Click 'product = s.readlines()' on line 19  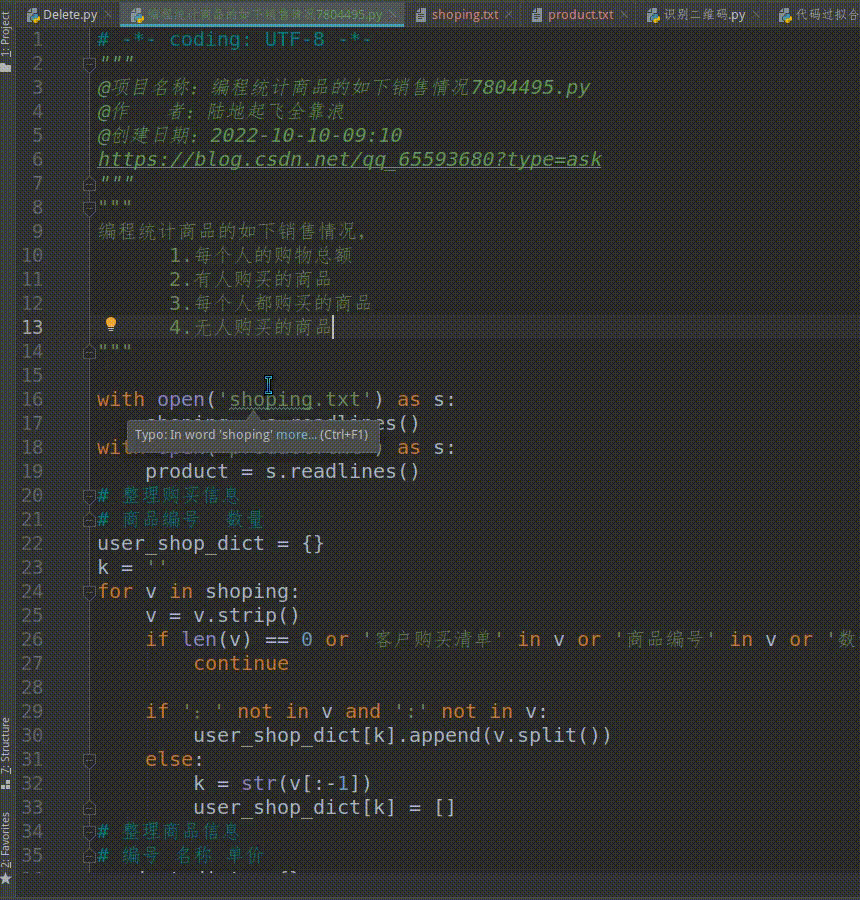282,471
